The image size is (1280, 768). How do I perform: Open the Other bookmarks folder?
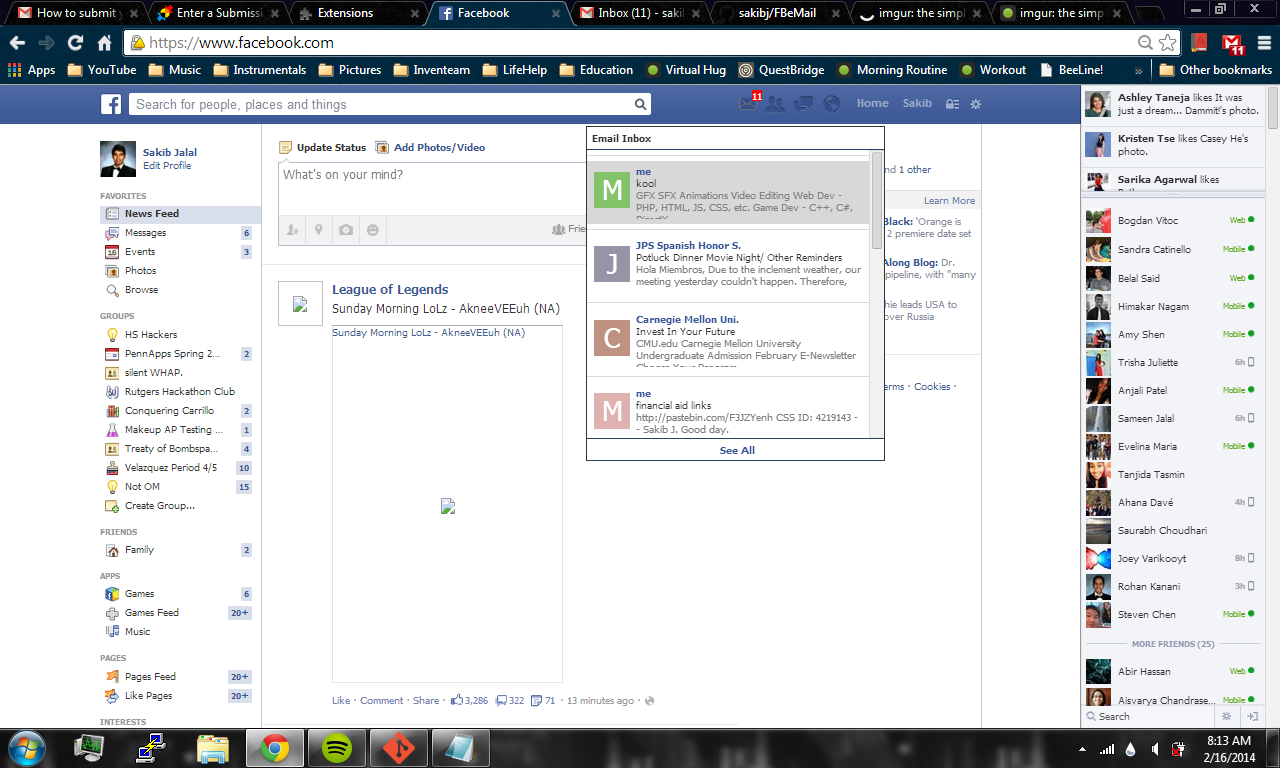(x=1216, y=70)
